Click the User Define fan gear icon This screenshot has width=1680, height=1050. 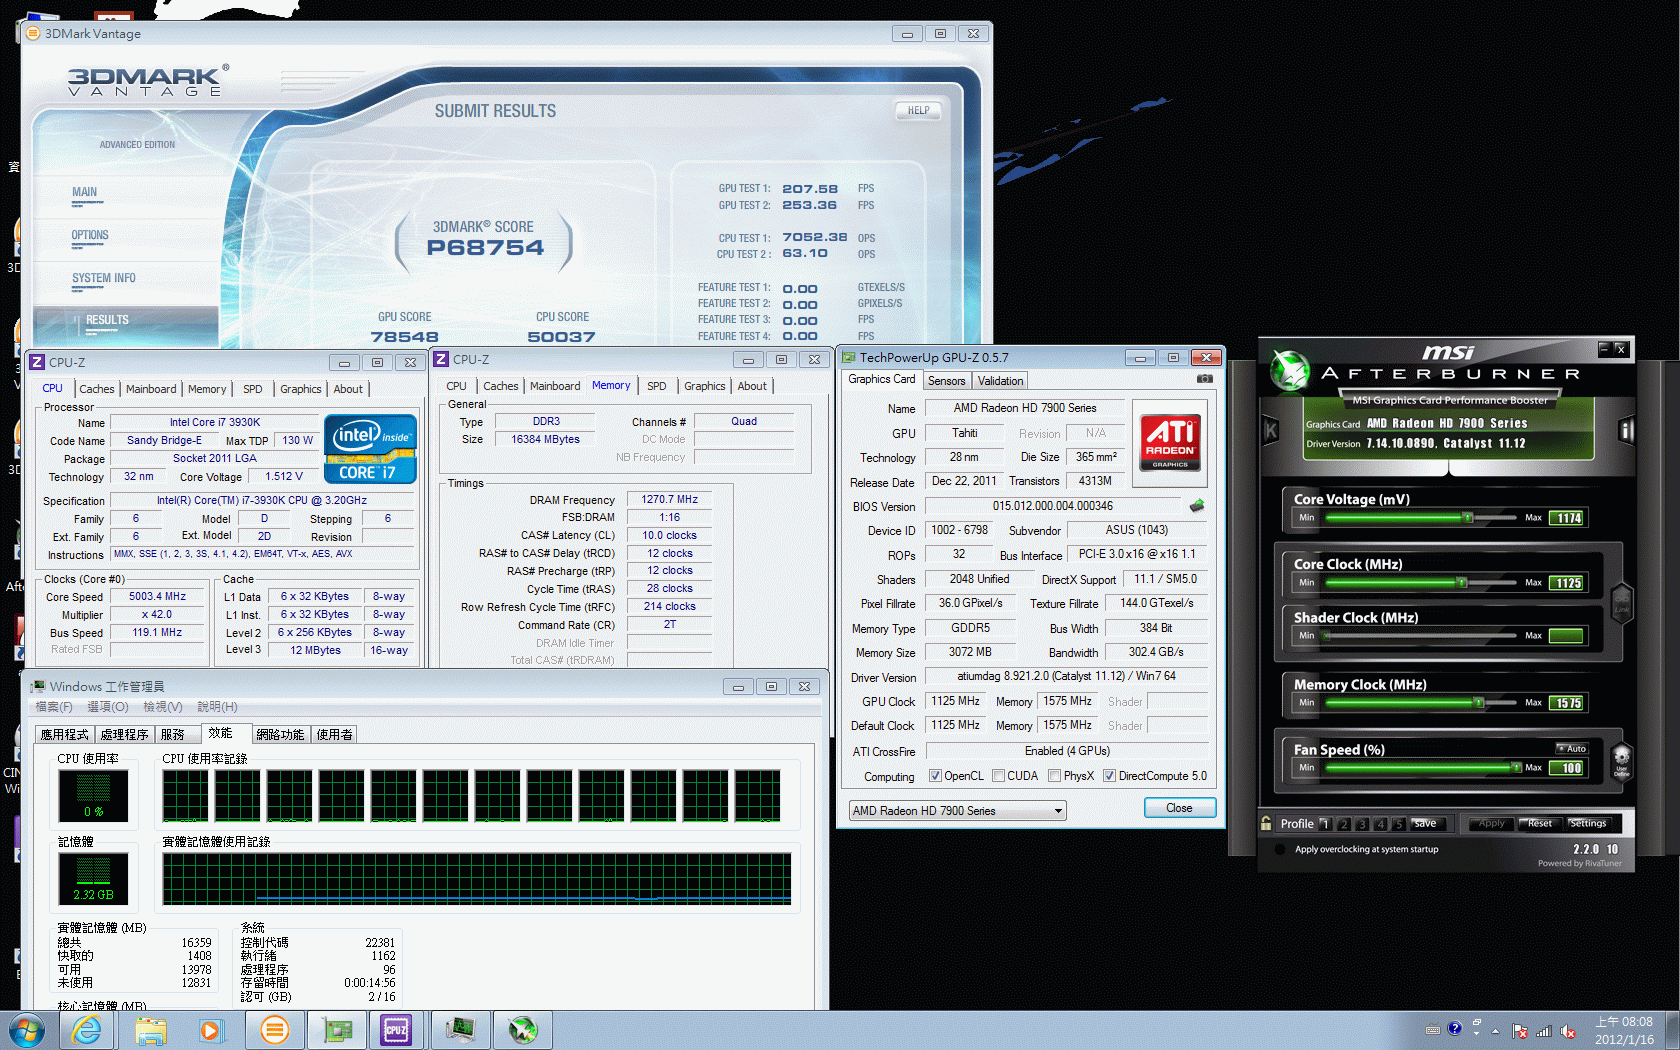click(1622, 760)
